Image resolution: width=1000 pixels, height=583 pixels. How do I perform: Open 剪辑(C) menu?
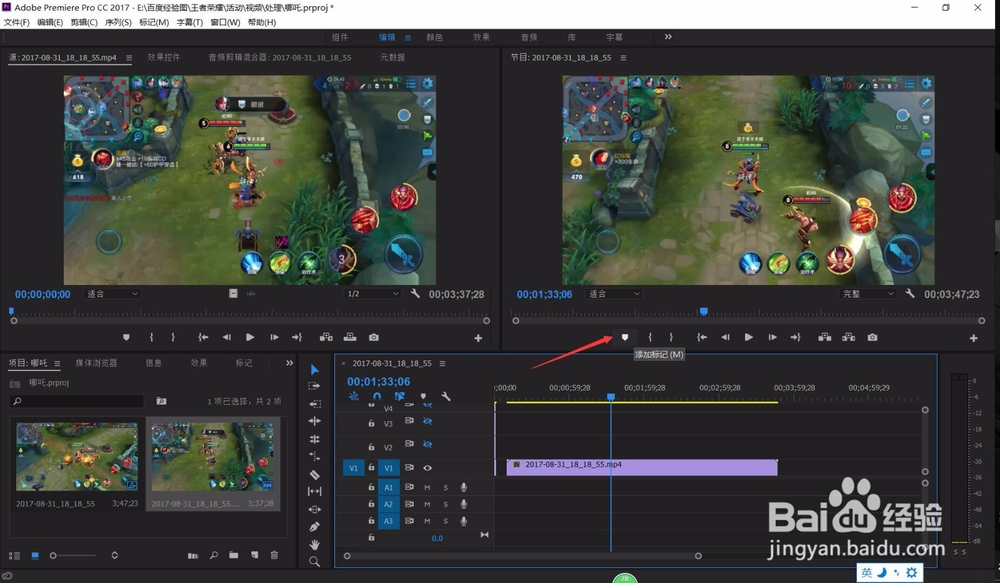(84, 22)
